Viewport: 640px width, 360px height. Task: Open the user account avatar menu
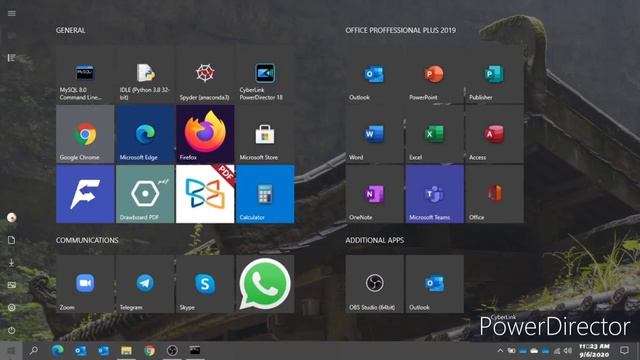tap(11, 218)
